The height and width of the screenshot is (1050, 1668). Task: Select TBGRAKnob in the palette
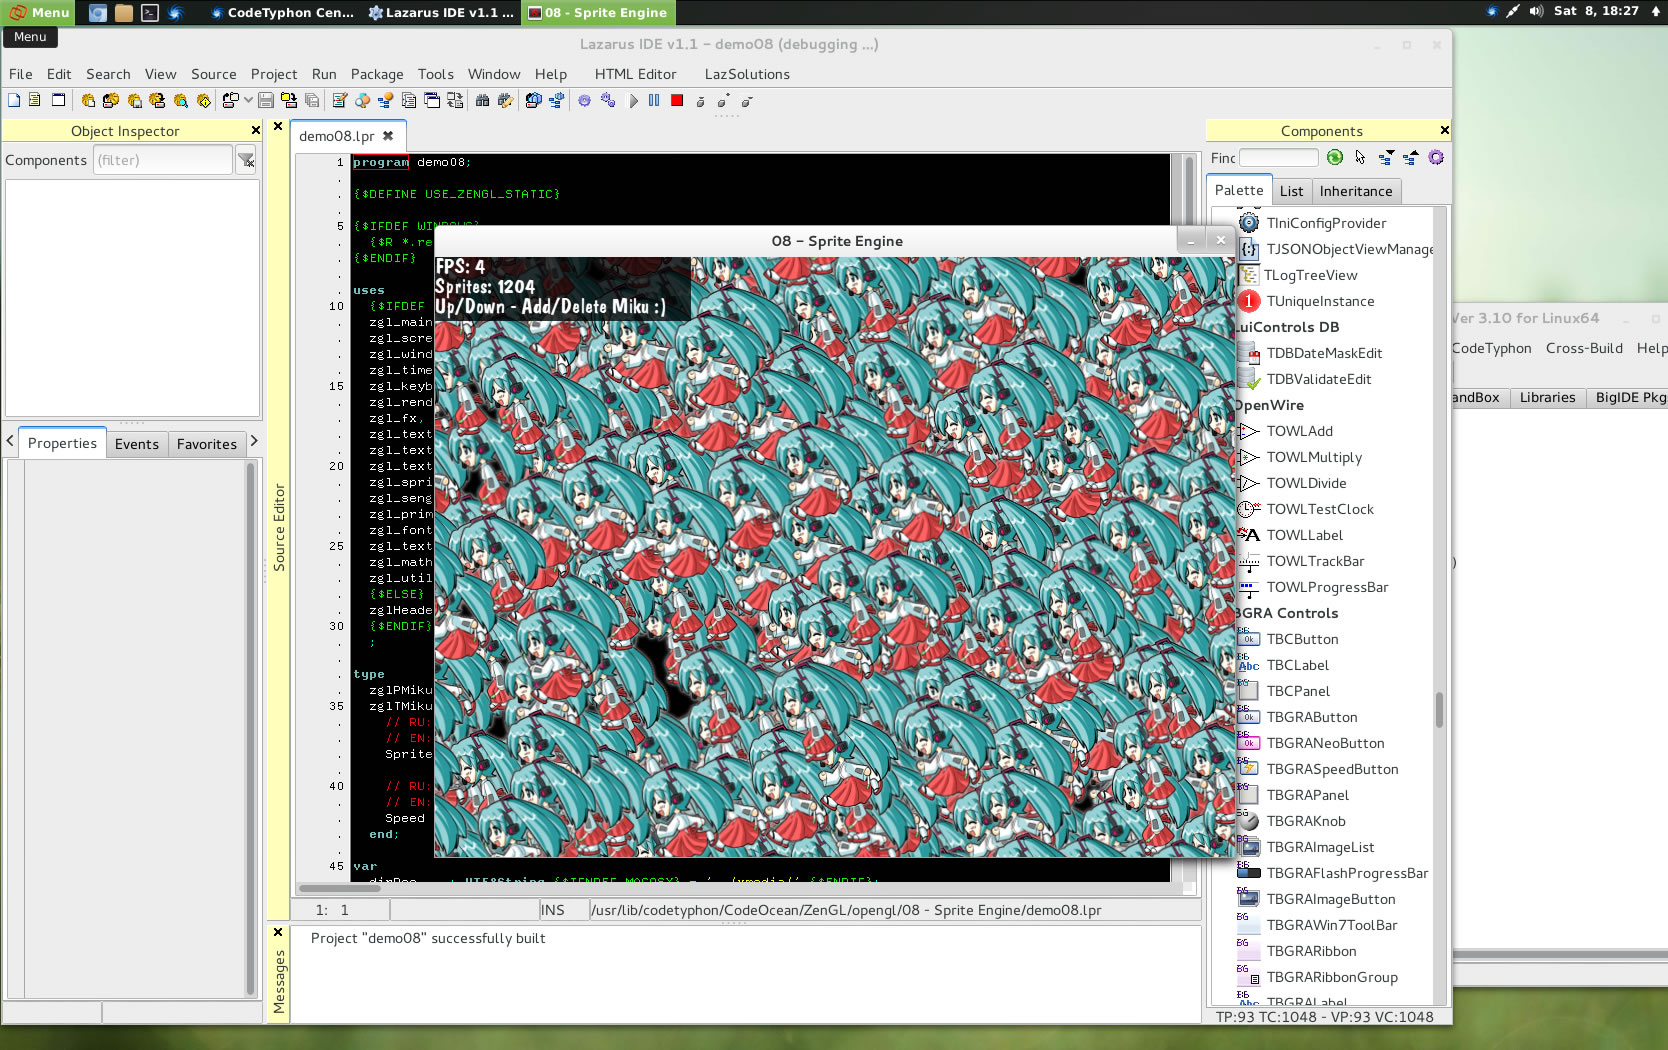pos(1306,821)
